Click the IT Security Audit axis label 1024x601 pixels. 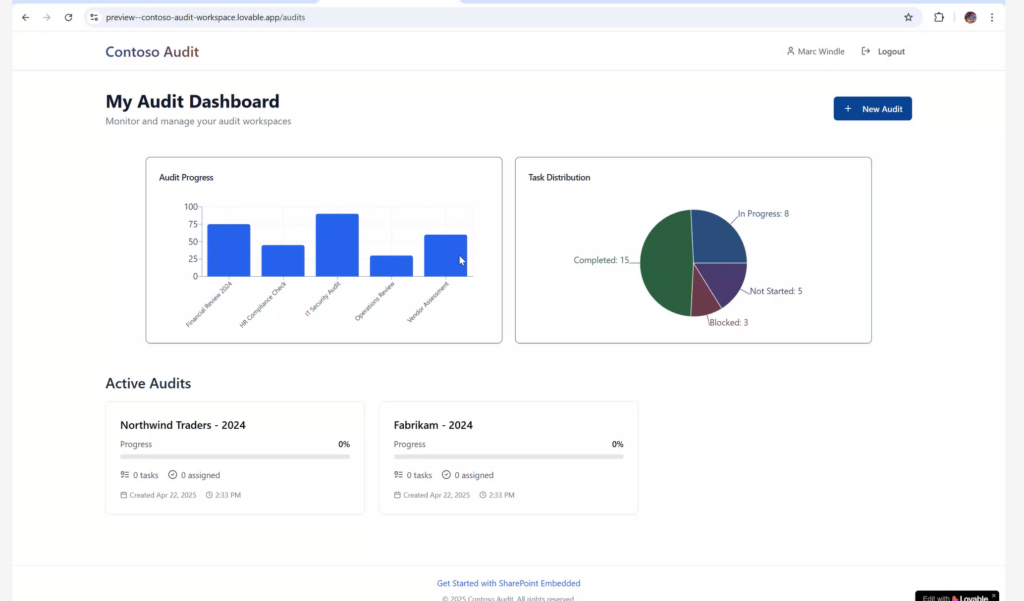coord(323,299)
